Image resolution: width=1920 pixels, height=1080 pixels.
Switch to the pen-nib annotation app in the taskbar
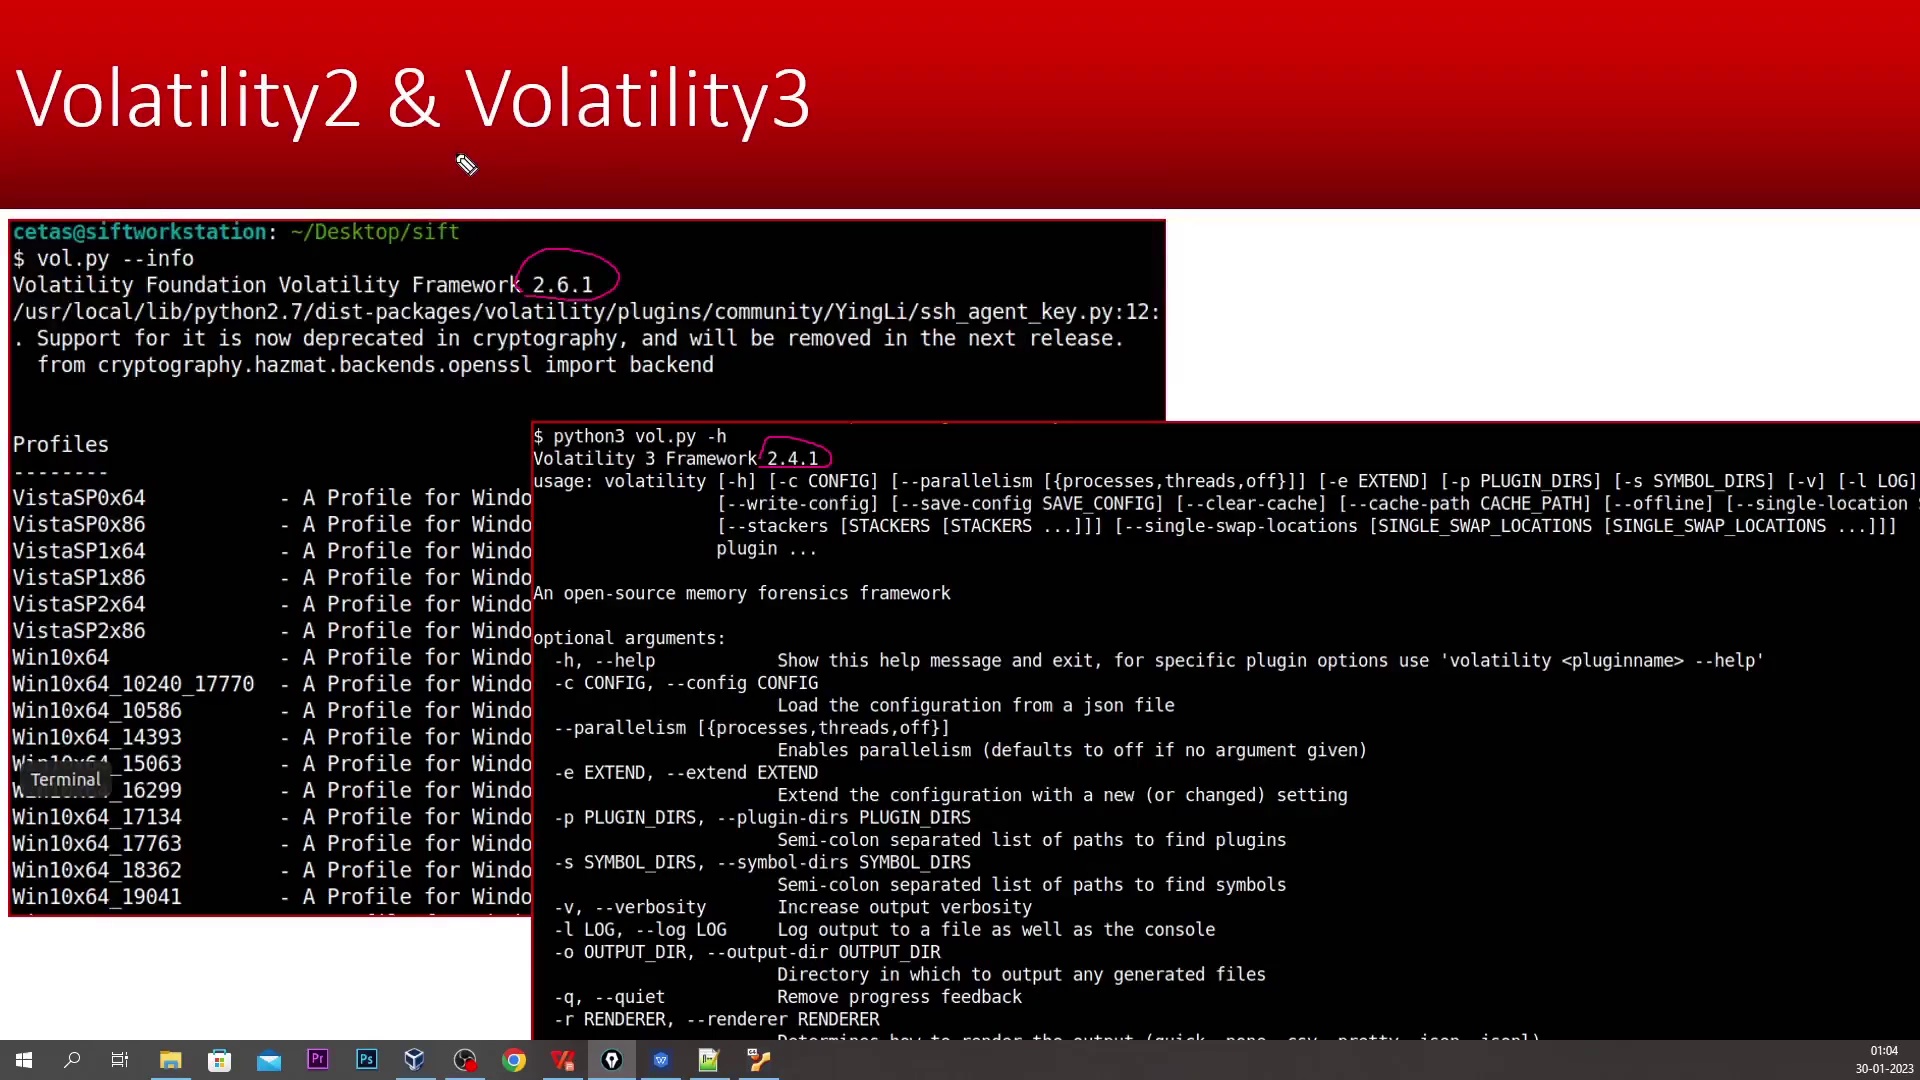tap(612, 1060)
